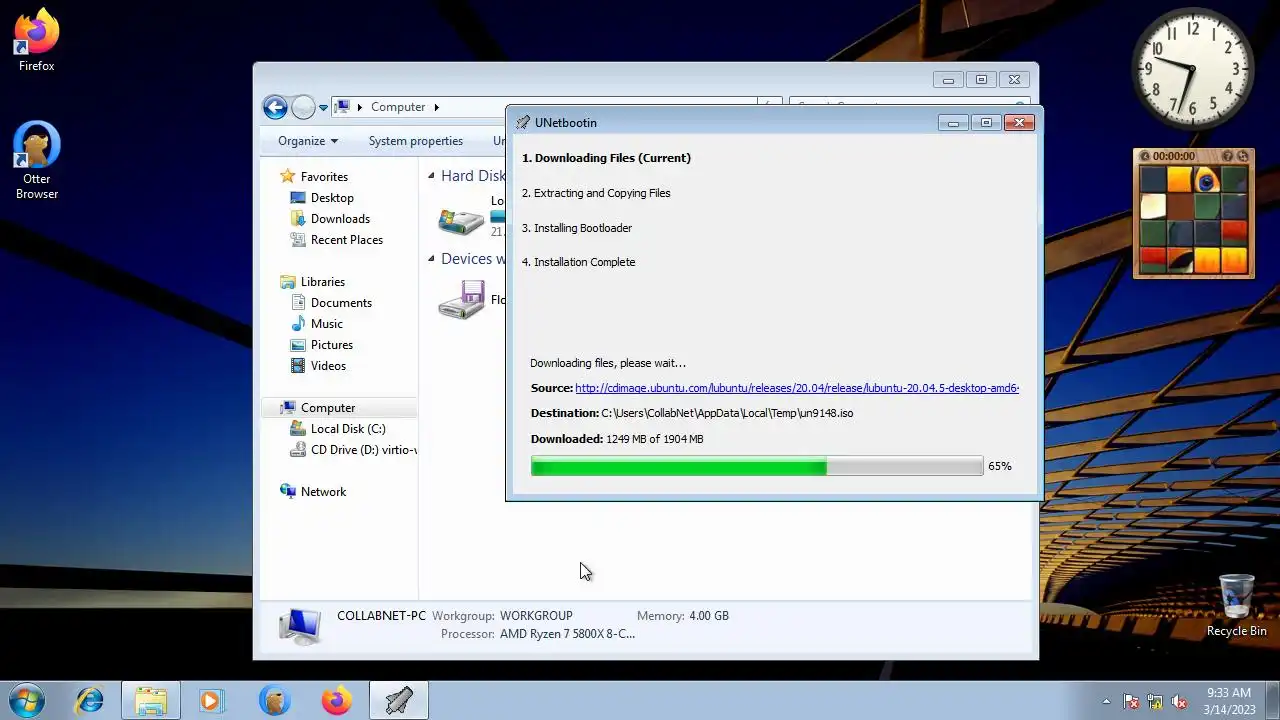Collapse the Devices with Removable Storage group
The image size is (1280, 720).
[x=432, y=258]
